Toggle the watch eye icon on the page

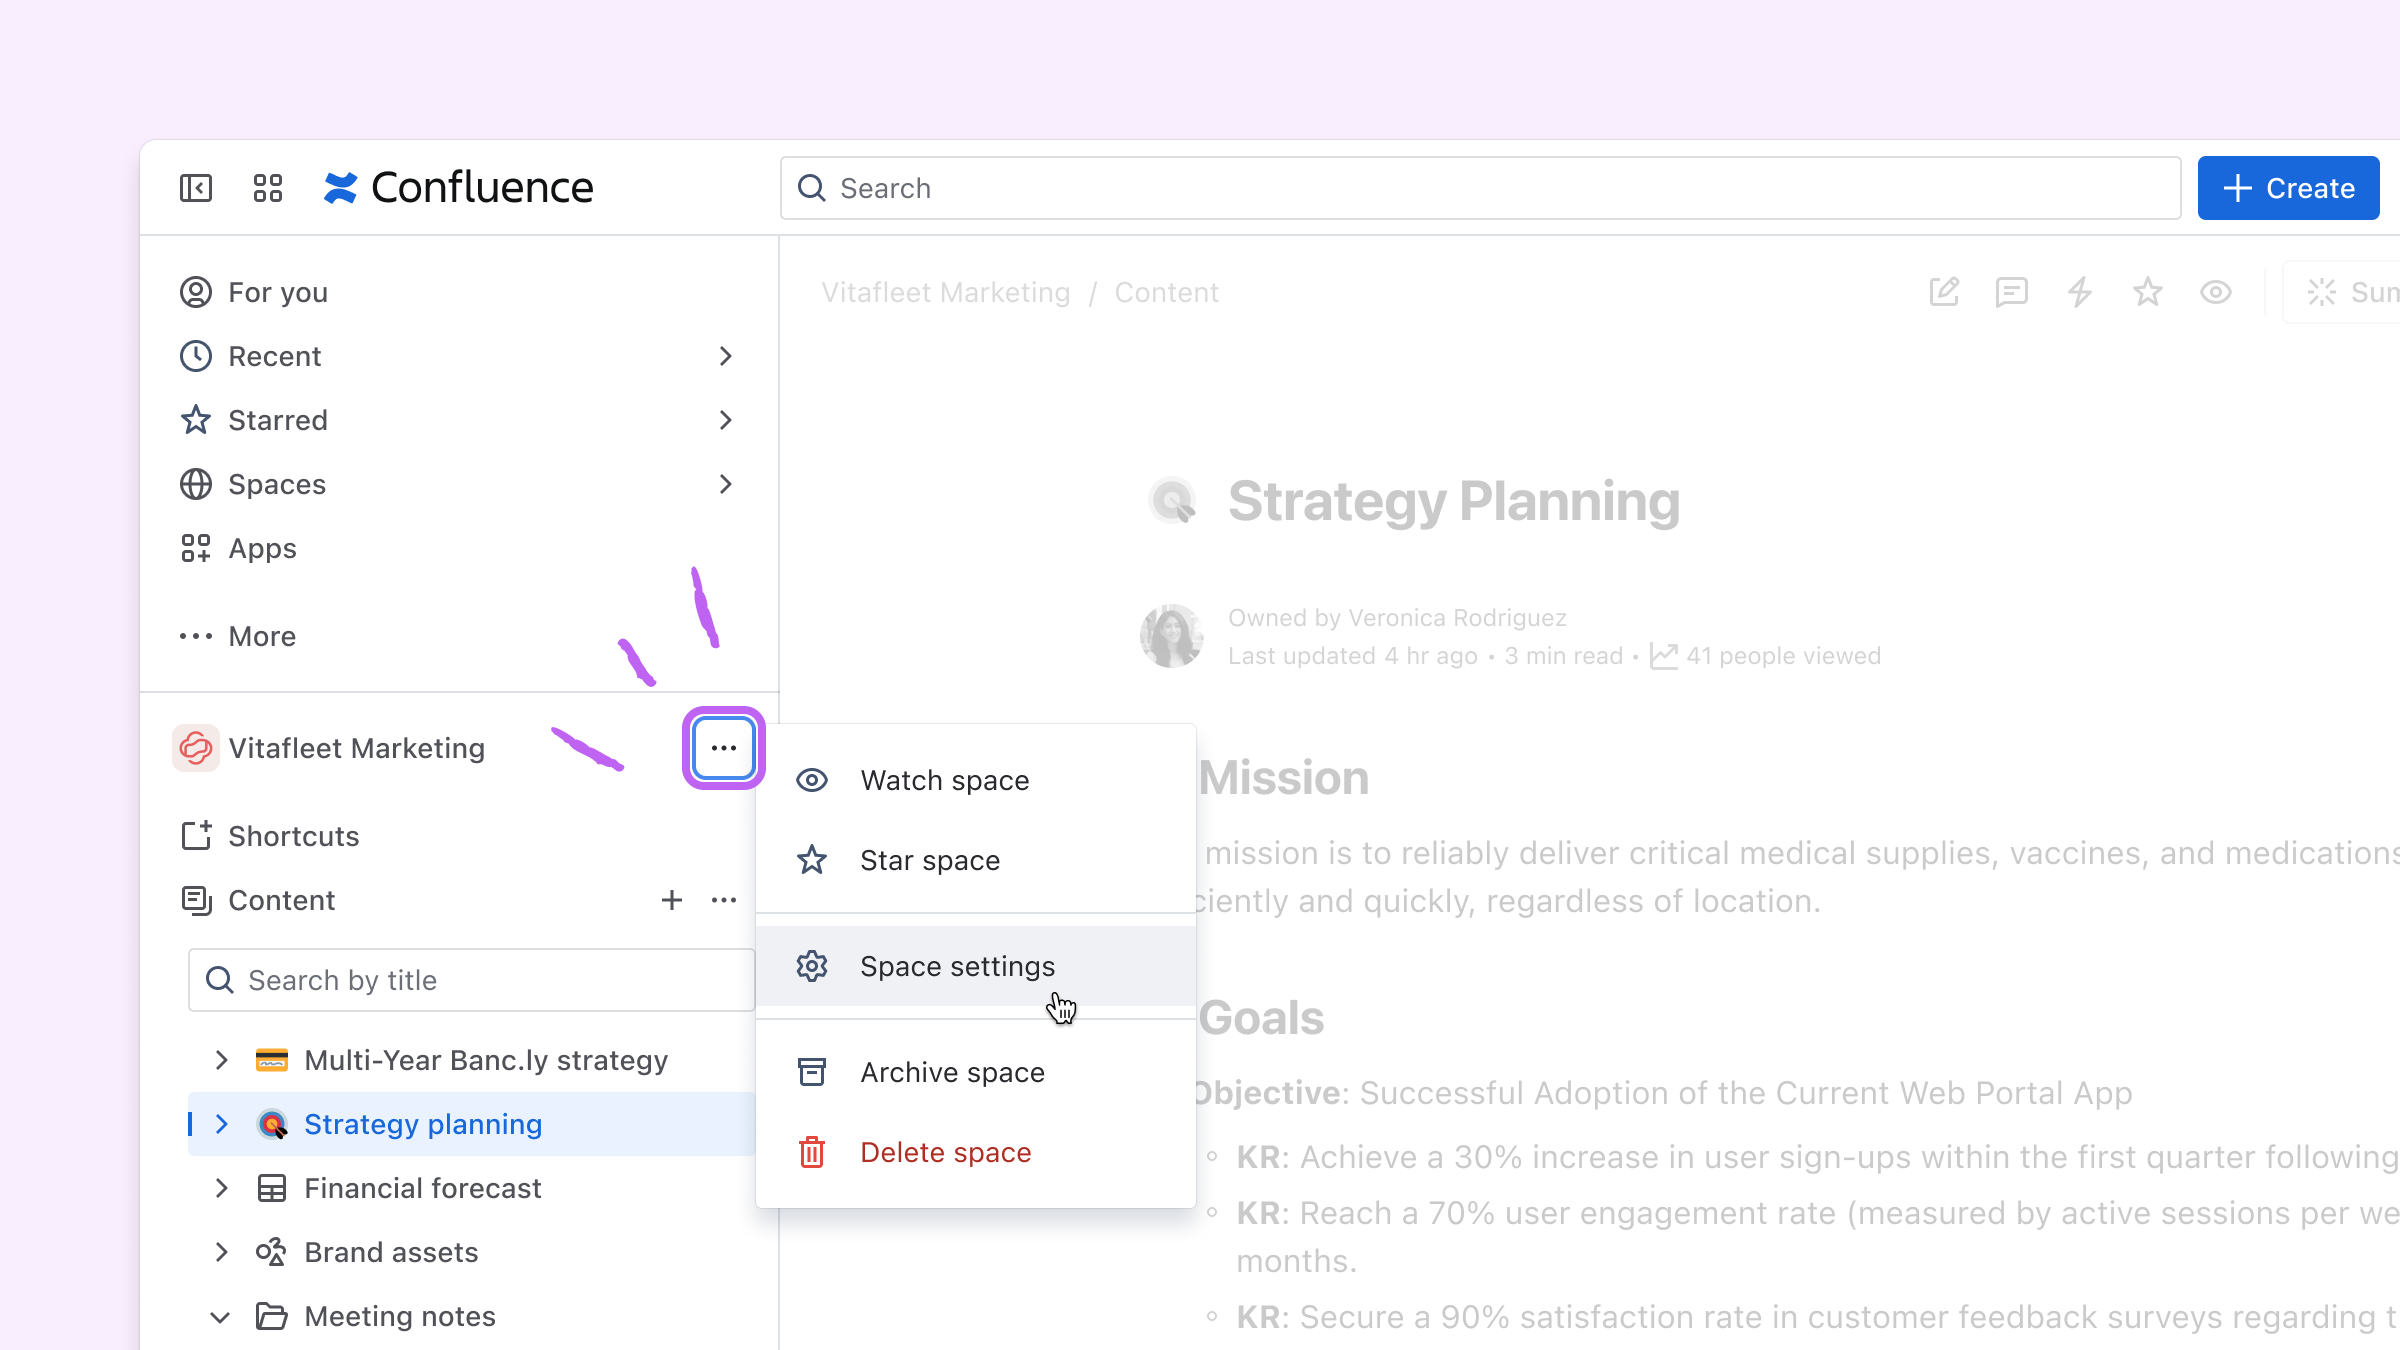(2216, 292)
